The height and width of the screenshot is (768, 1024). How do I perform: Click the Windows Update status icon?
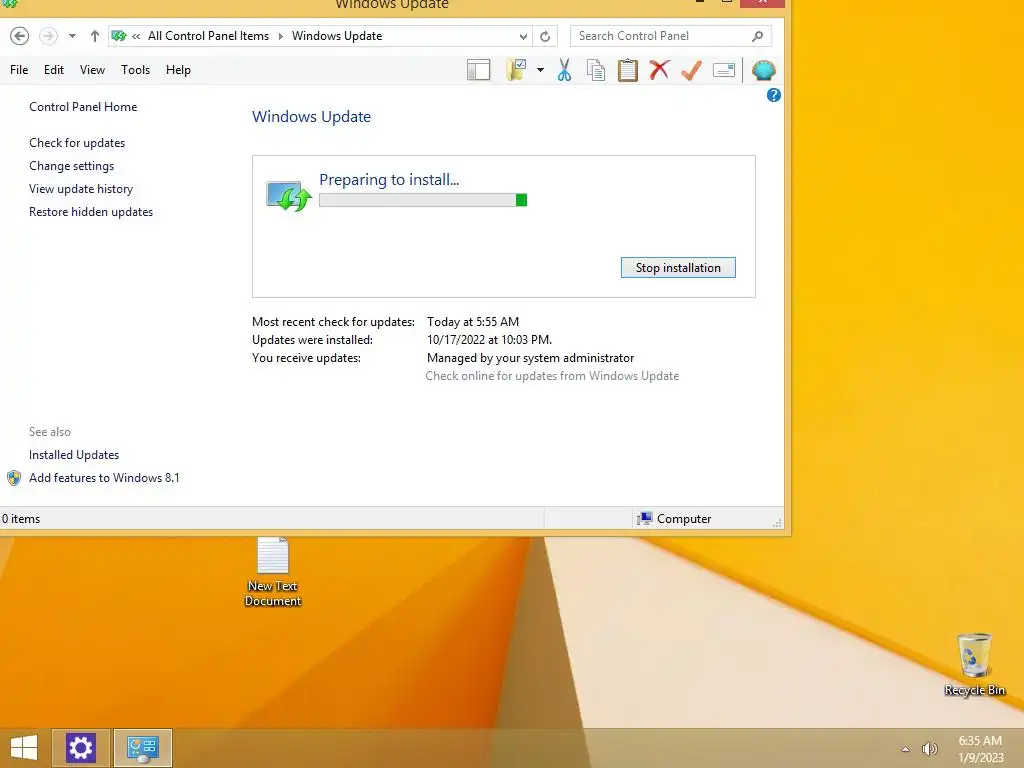pos(289,195)
